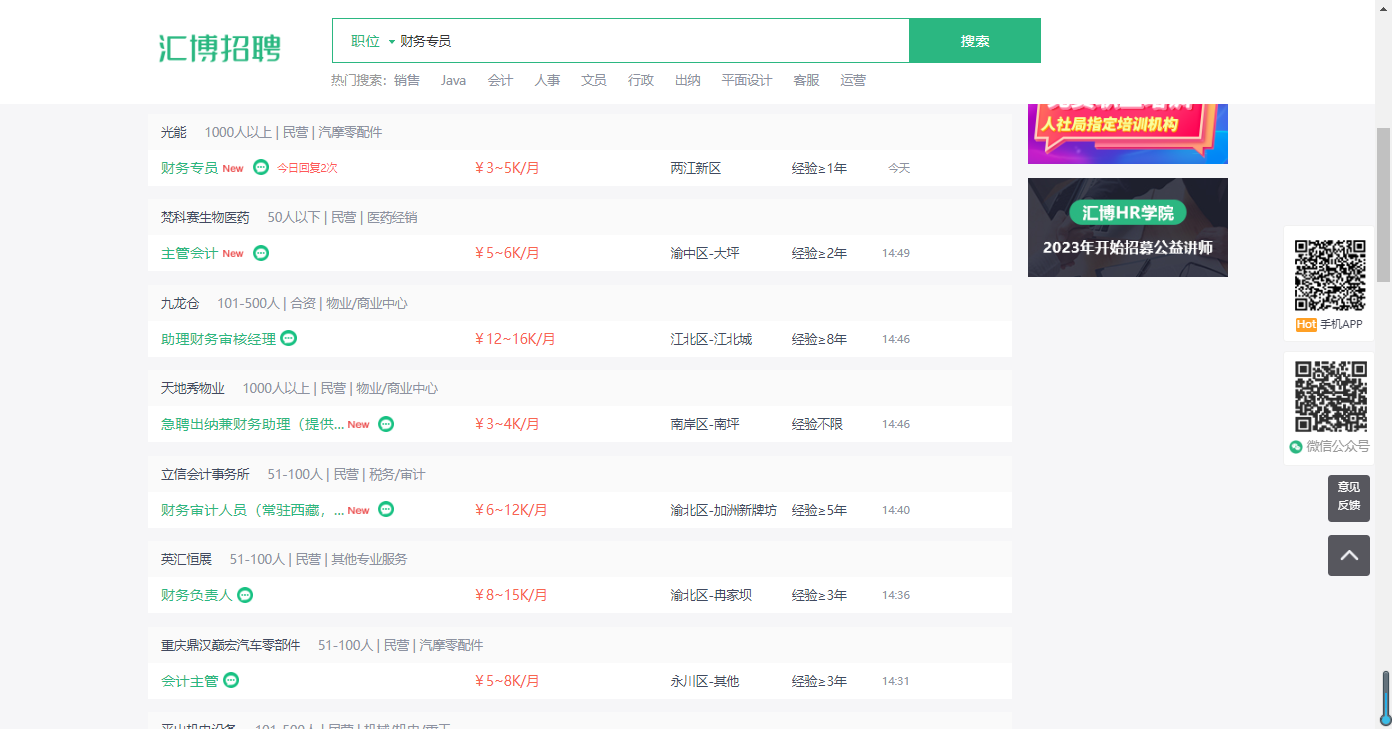Select hot search 运营
This screenshot has height=729, width=1392.
(853, 80)
